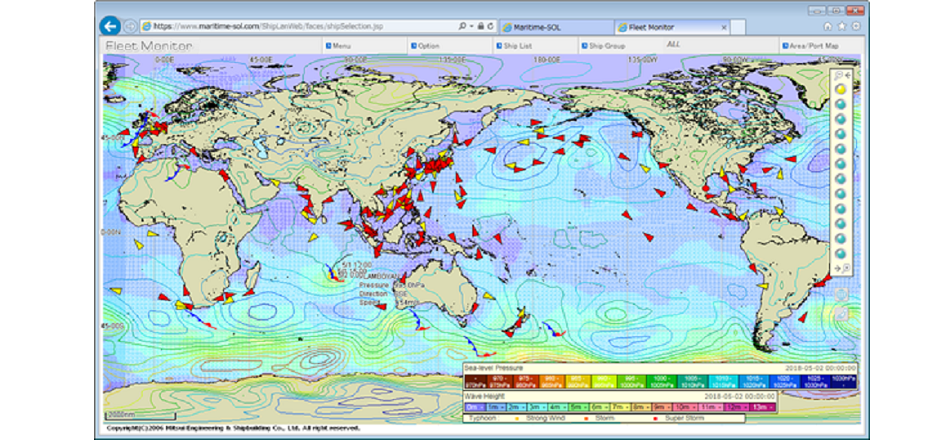950x440 pixels.
Task: Open the Option menu
Action: click(x=427, y=46)
